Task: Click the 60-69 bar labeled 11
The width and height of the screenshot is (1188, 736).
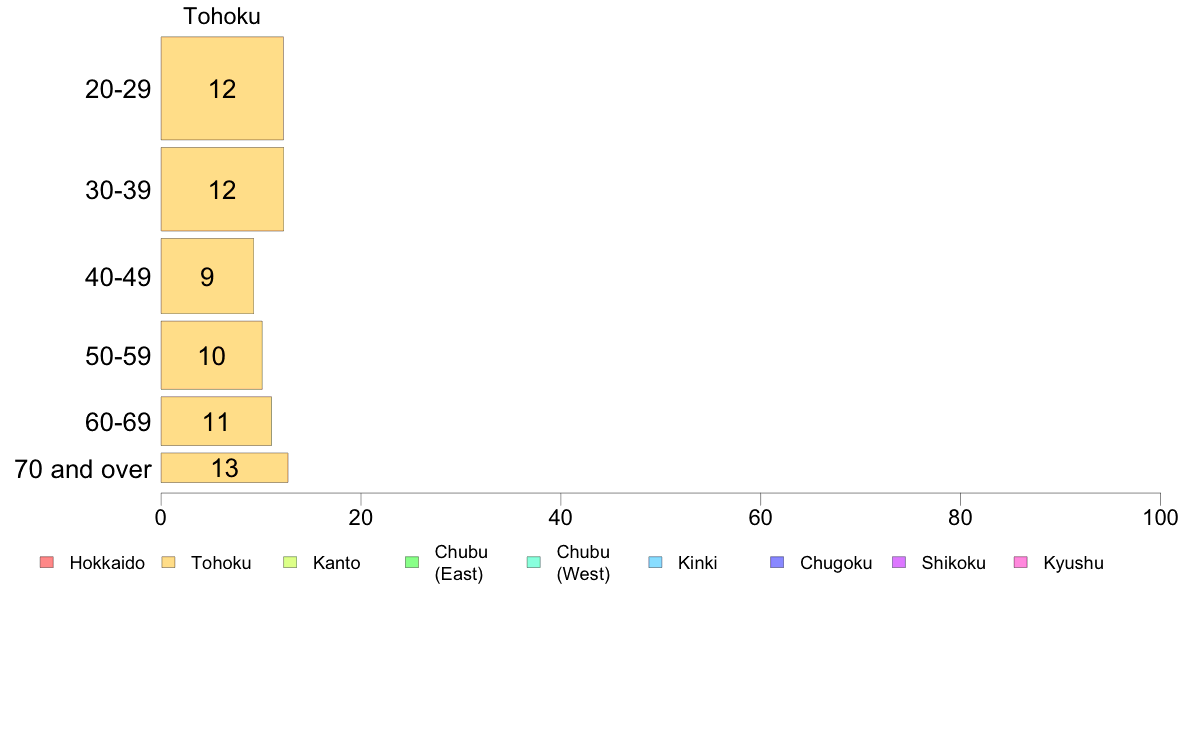Action: pos(216,421)
